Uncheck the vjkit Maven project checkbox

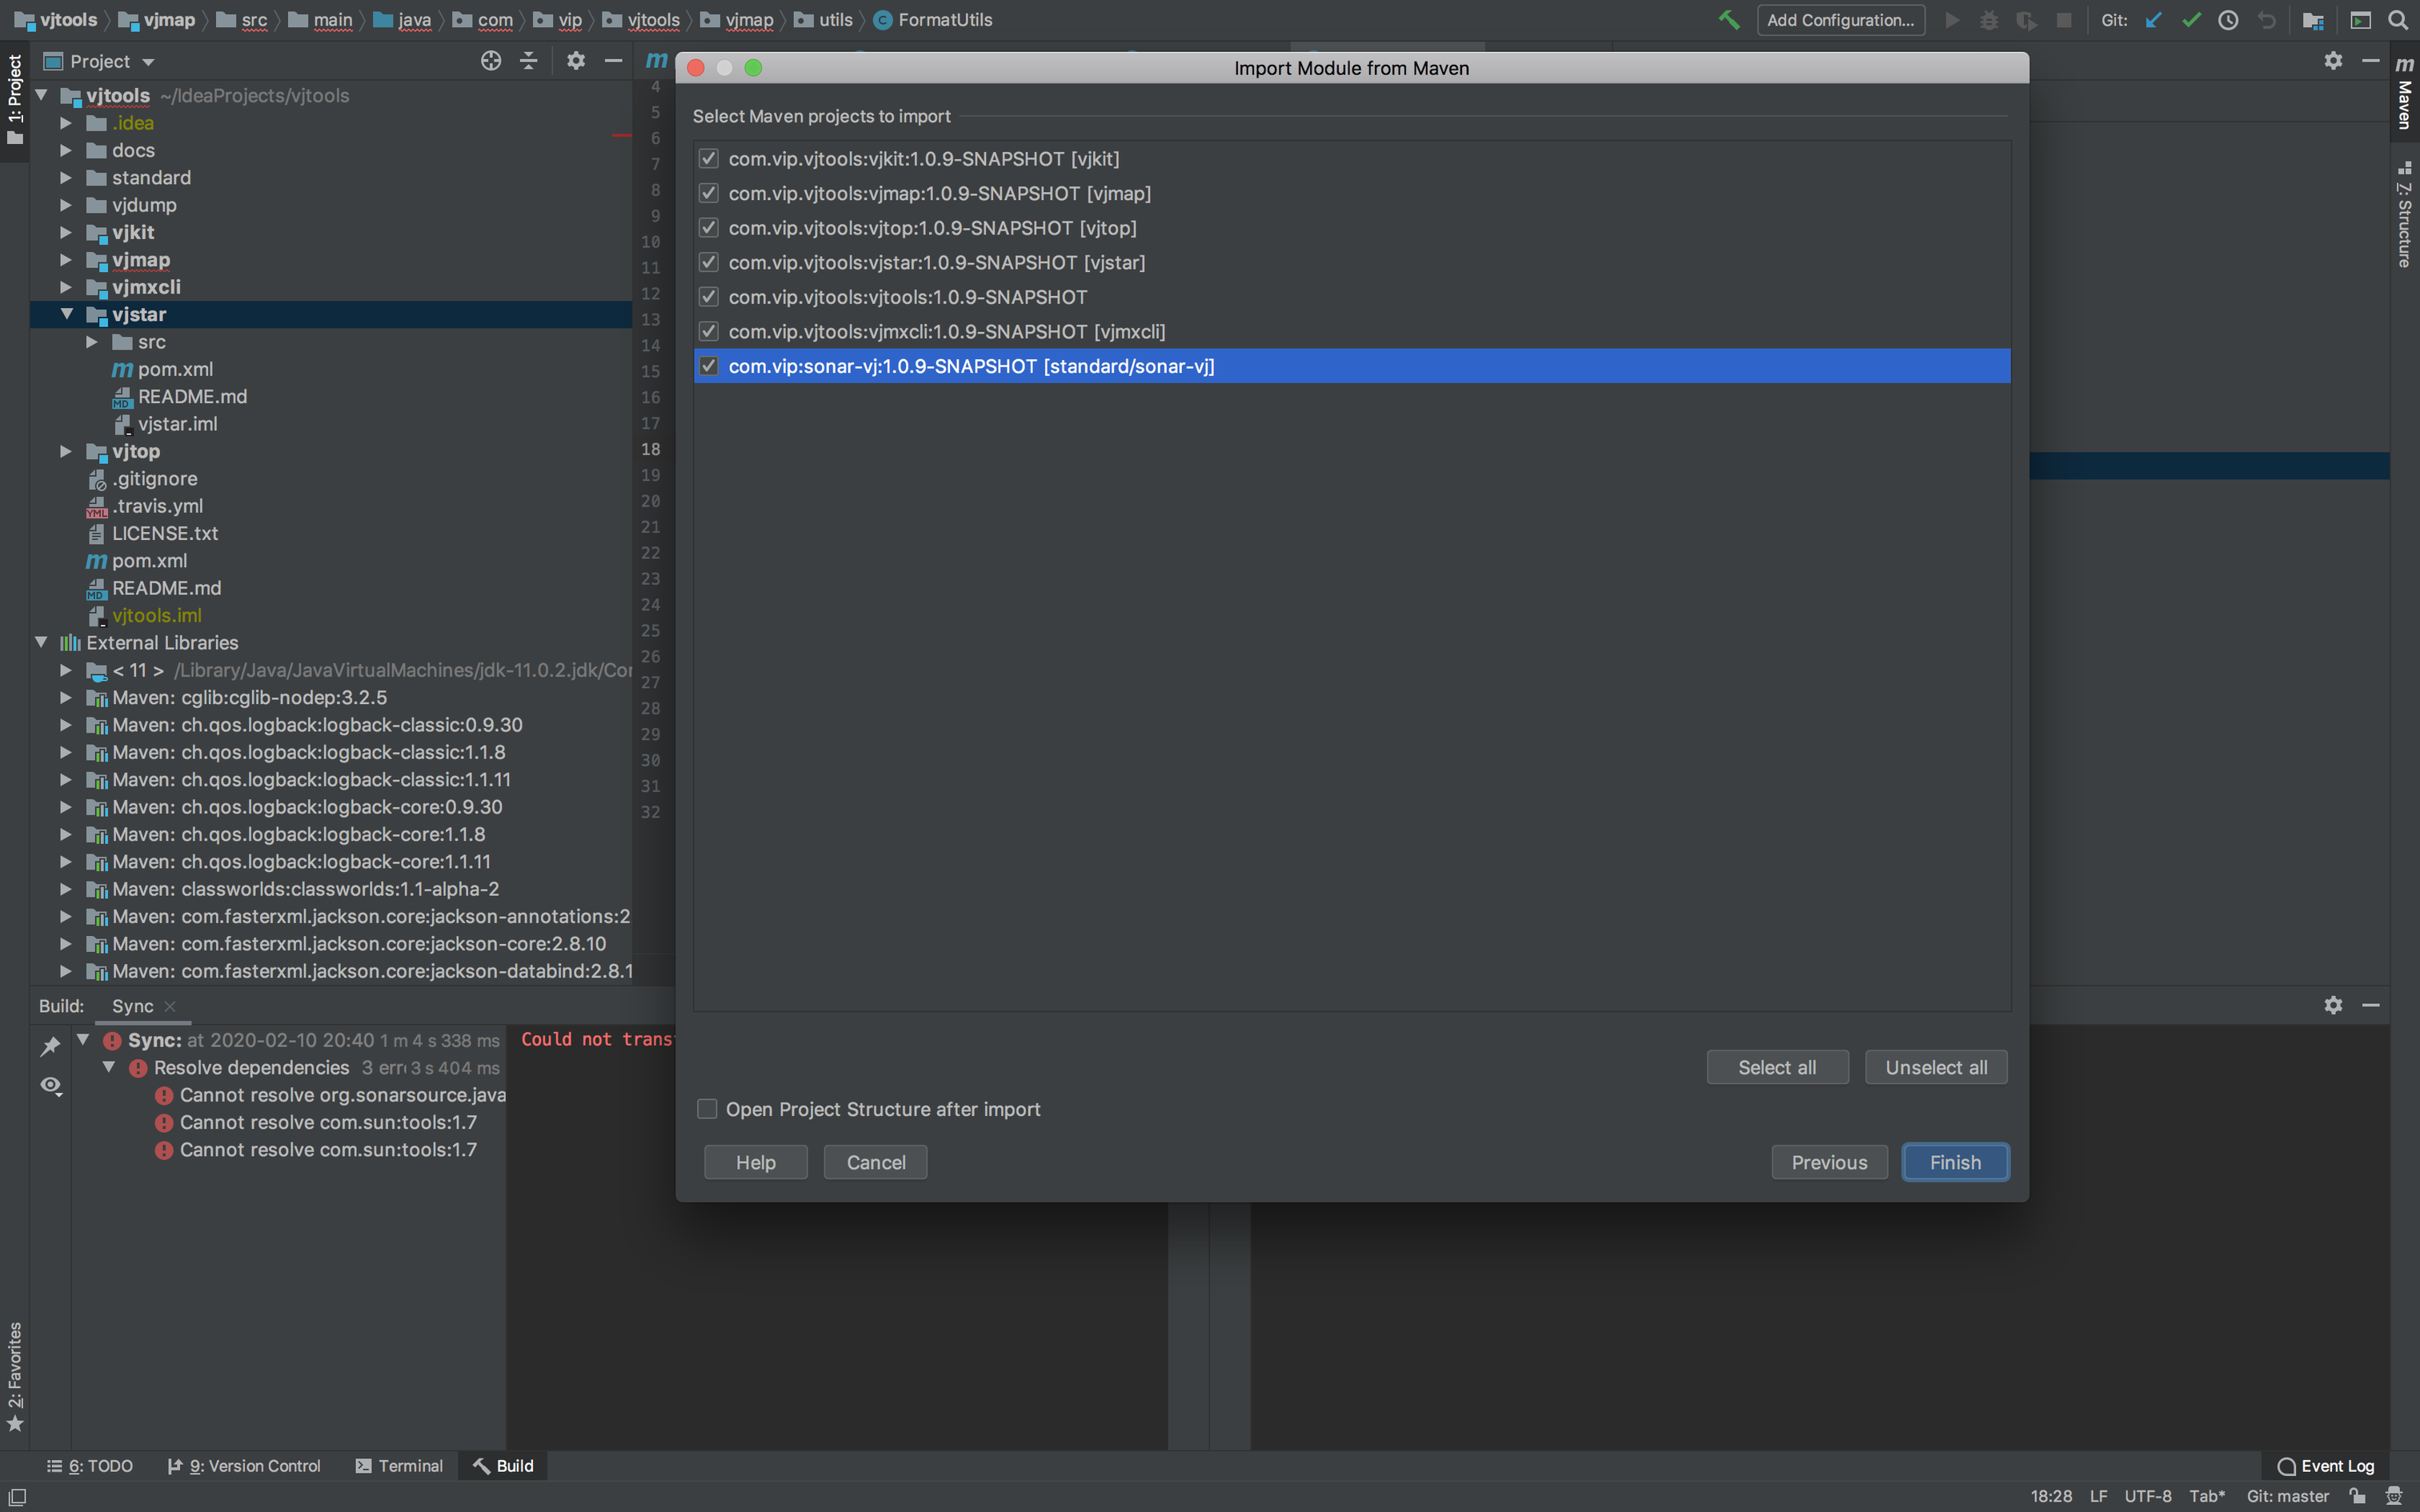(709, 159)
